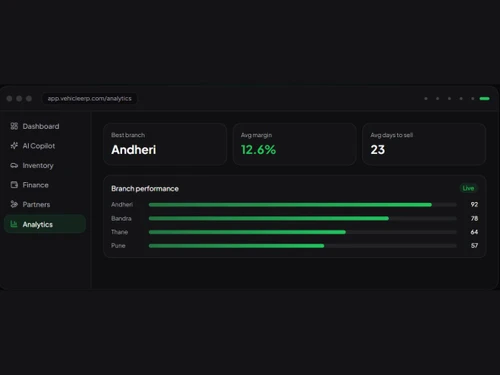The image size is (500, 375).
Task: Click the score value 64
Action: (474, 232)
